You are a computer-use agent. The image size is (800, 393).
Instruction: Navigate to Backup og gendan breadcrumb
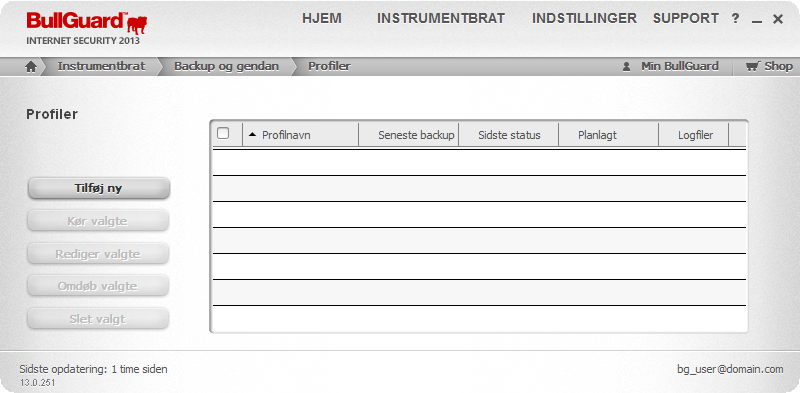click(x=227, y=66)
